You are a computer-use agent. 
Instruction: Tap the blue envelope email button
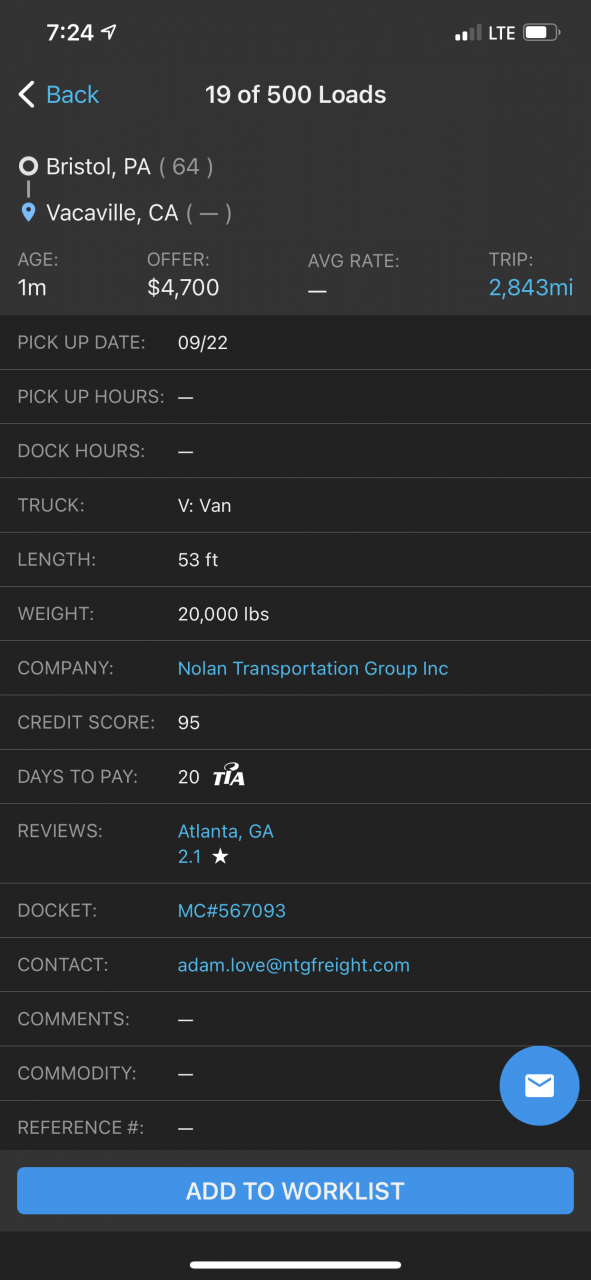pos(539,1085)
